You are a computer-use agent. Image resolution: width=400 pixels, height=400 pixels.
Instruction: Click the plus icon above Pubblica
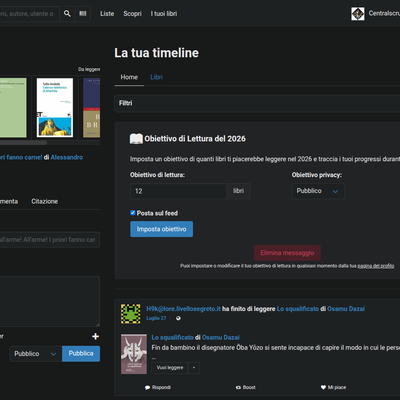(x=95, y=336)
